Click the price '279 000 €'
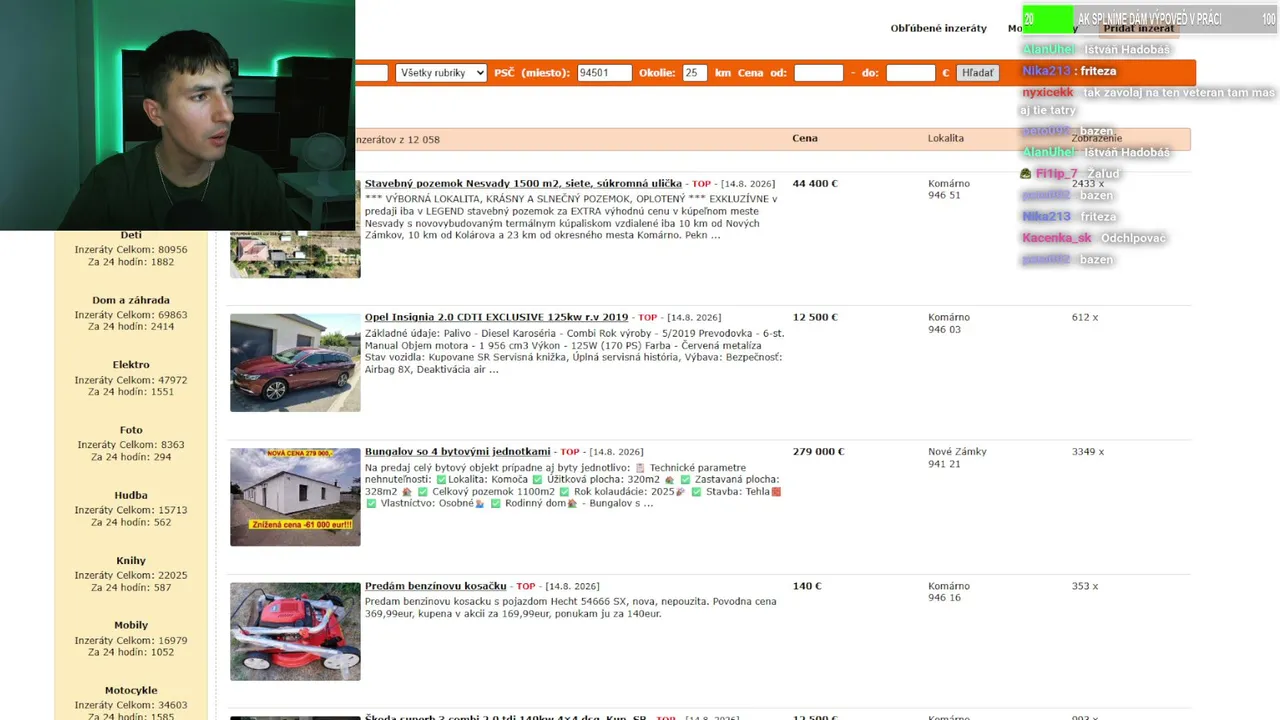 pos(818,452)
